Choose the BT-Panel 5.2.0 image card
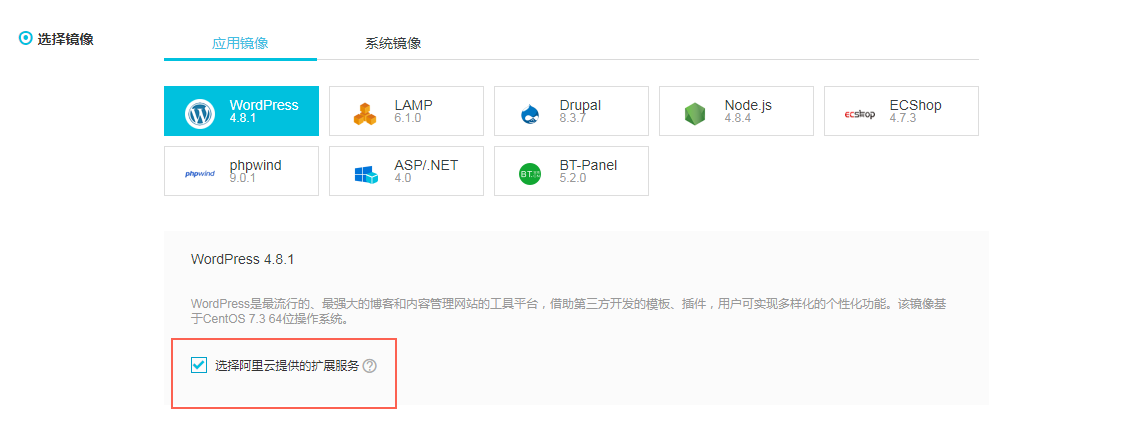This screenshot has height=435, width=1121. point(571,171)
